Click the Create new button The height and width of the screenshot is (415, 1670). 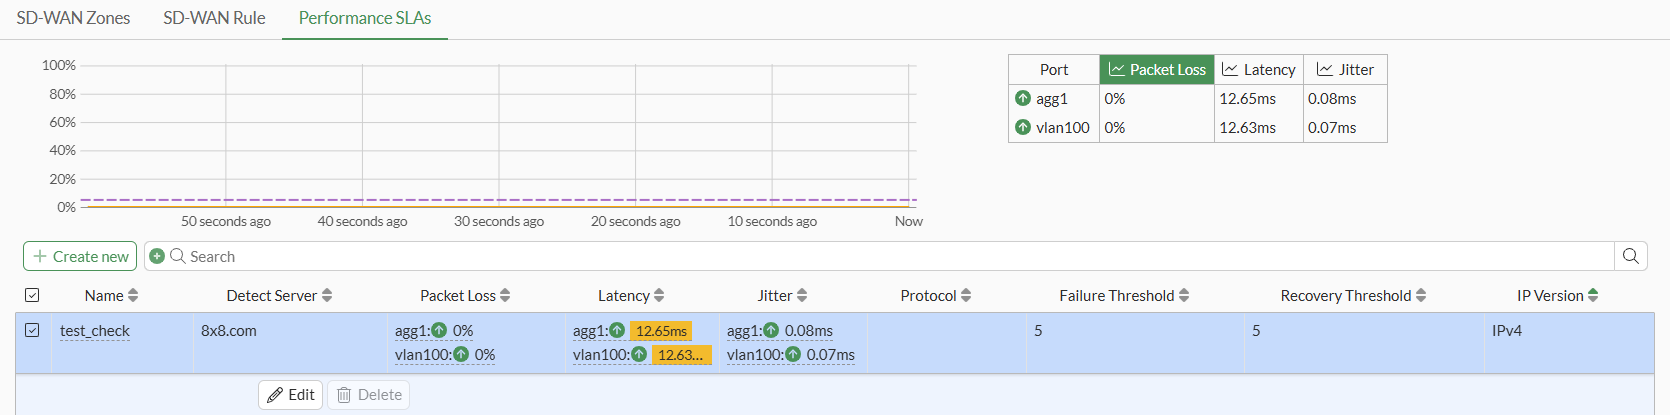(x=80, y=256)
